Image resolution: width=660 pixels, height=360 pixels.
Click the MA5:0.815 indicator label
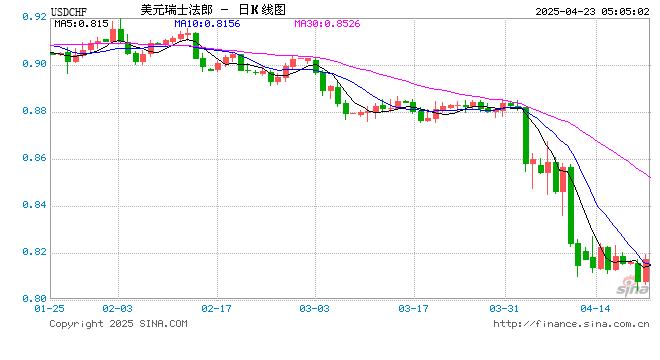coord(81,24)
